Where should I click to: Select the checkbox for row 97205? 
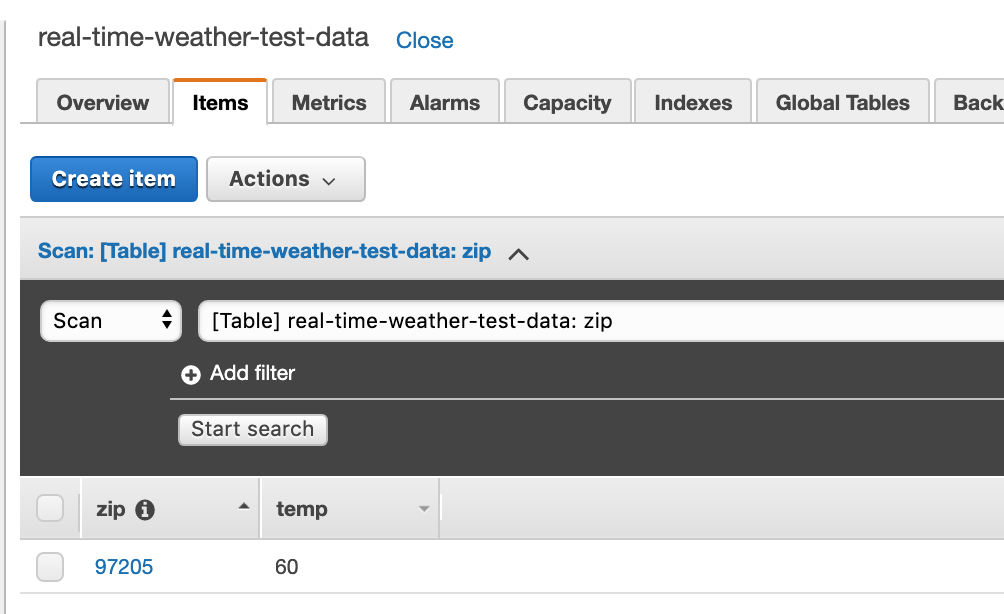pos(50,567)
